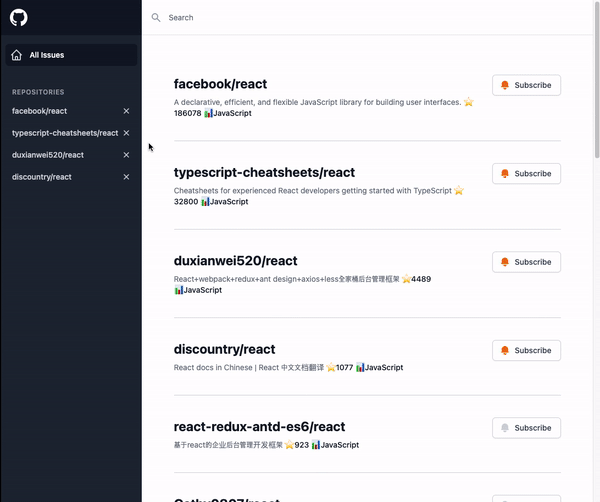Click the star icon before 923

pos(290,445)
